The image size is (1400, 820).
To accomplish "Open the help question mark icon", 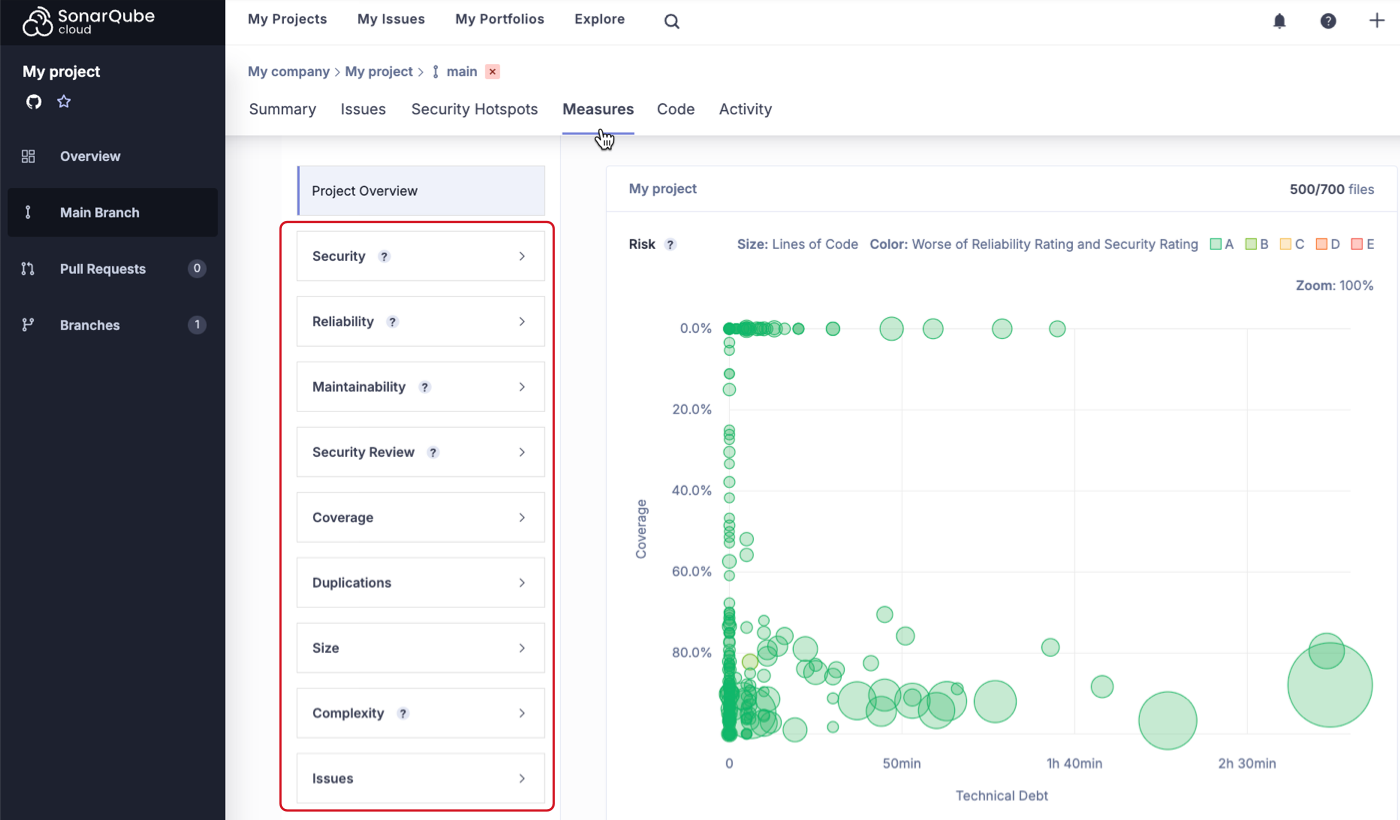I will (x=1328, y=21).
